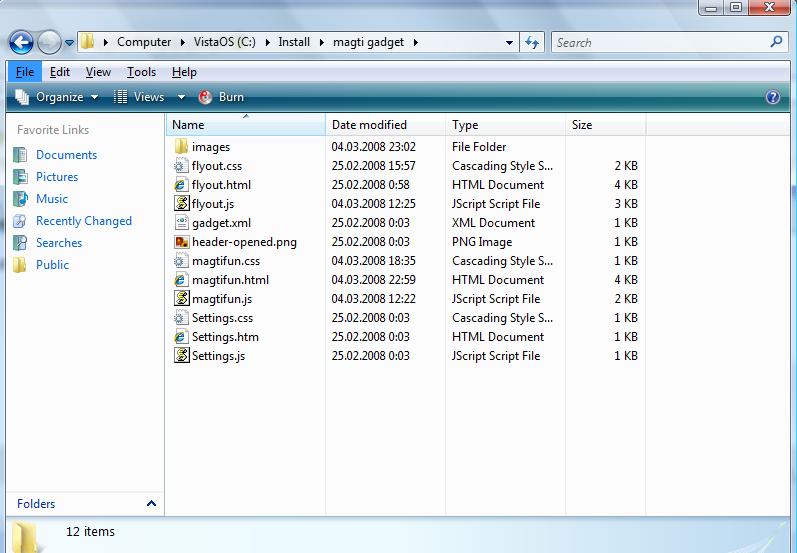Image resolution: width=797 pixels, height=553 pixels.
Task: Select the flyout.js script icon
Action: pos(181,204)
